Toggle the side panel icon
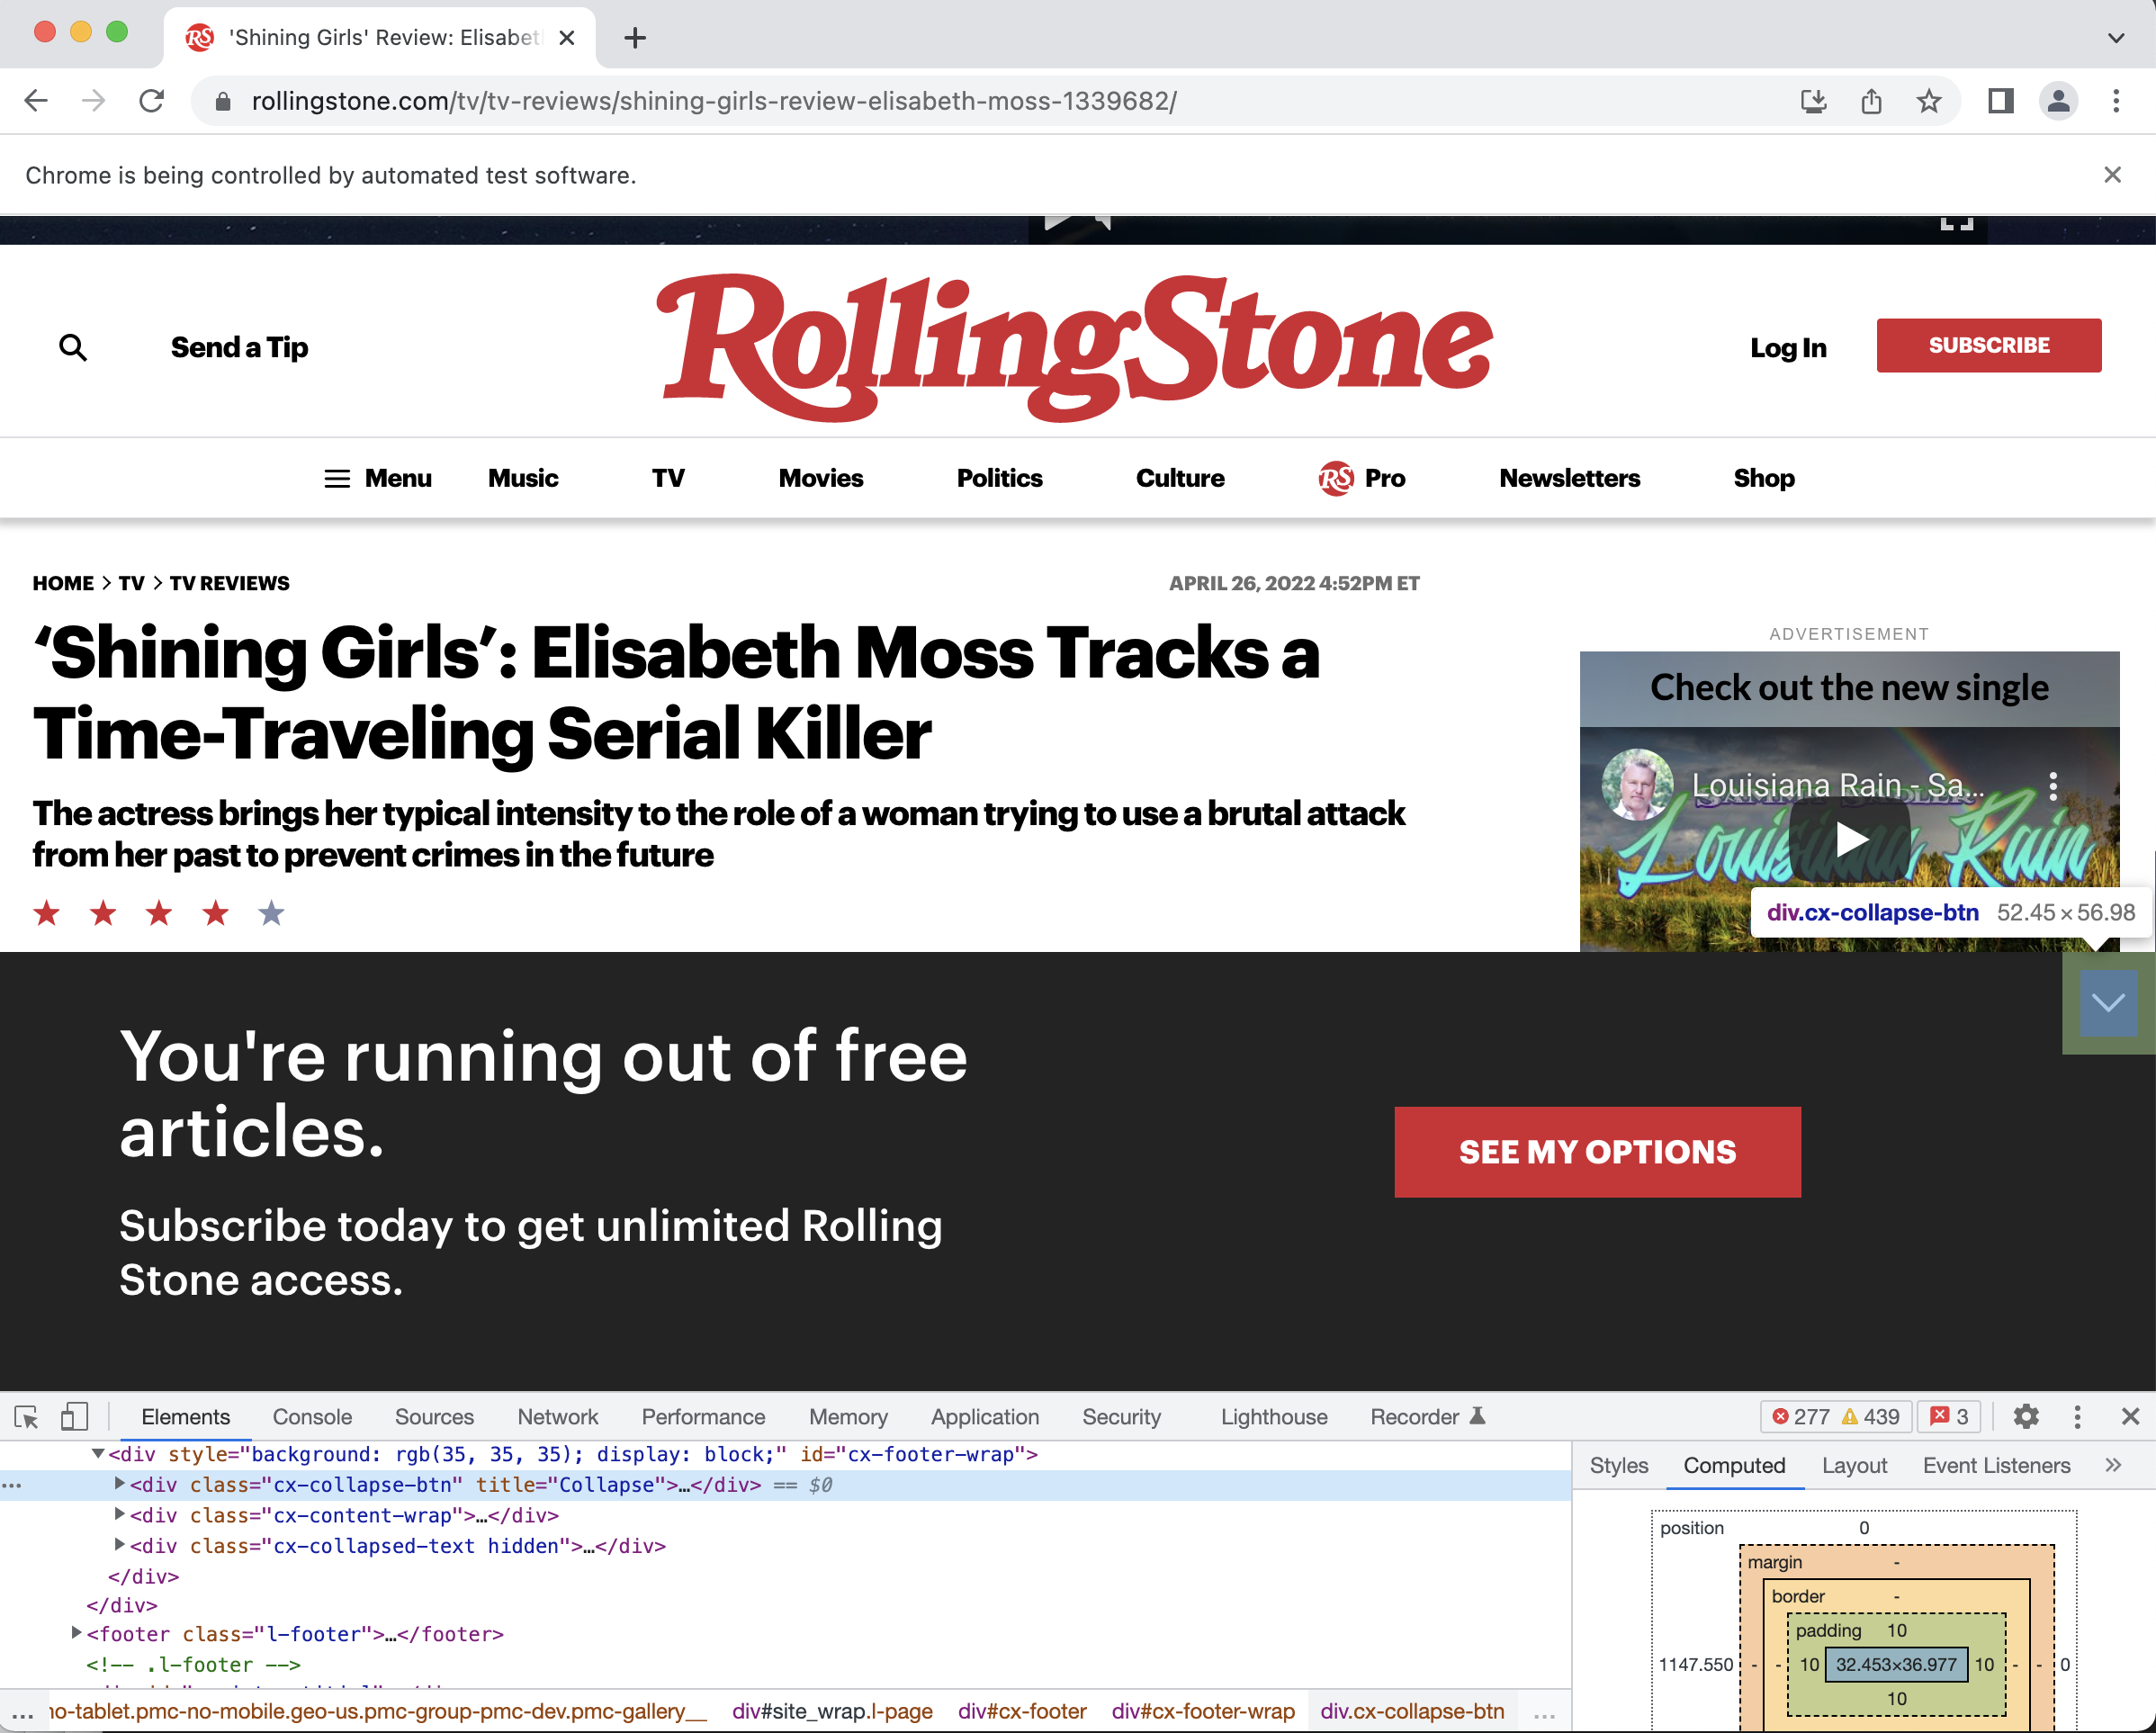Image resolution: width=2156 pixels, height=1733 pixels. point(2000,101)
